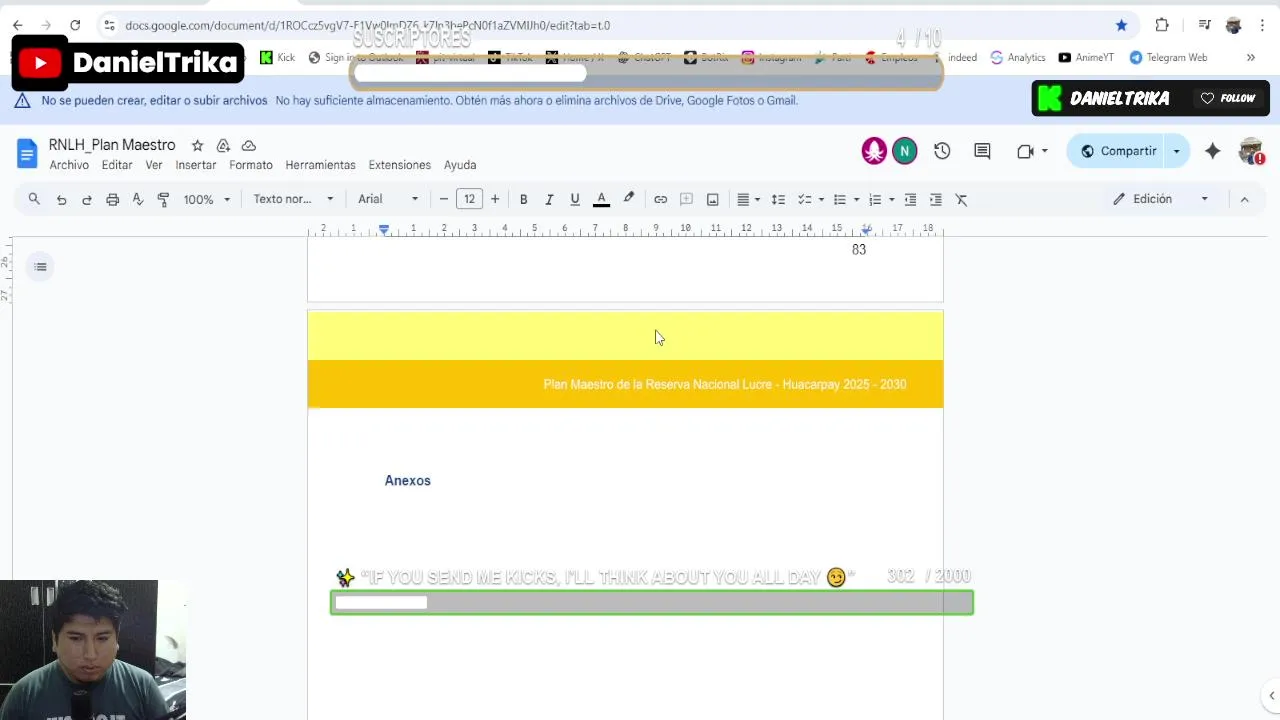1280x720 pixels.
Task: Click the Anexos heading text
Action: pyautogui.click(x=408, y=481)
